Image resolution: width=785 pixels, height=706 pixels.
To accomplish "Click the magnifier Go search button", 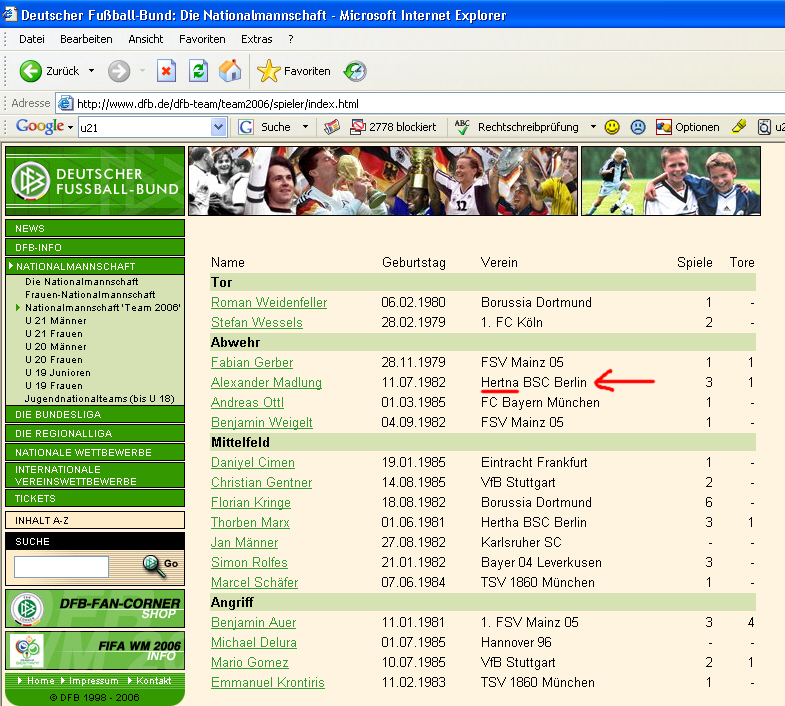I will (x=160, y=565).
